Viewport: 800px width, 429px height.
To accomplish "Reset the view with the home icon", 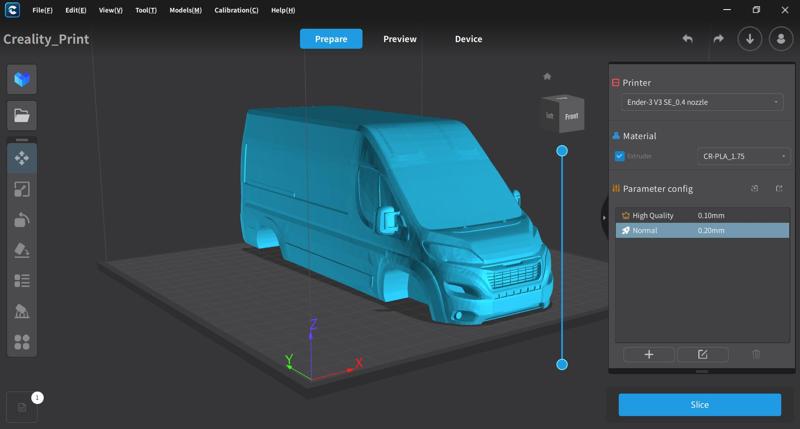I will [x=547, y=77].
